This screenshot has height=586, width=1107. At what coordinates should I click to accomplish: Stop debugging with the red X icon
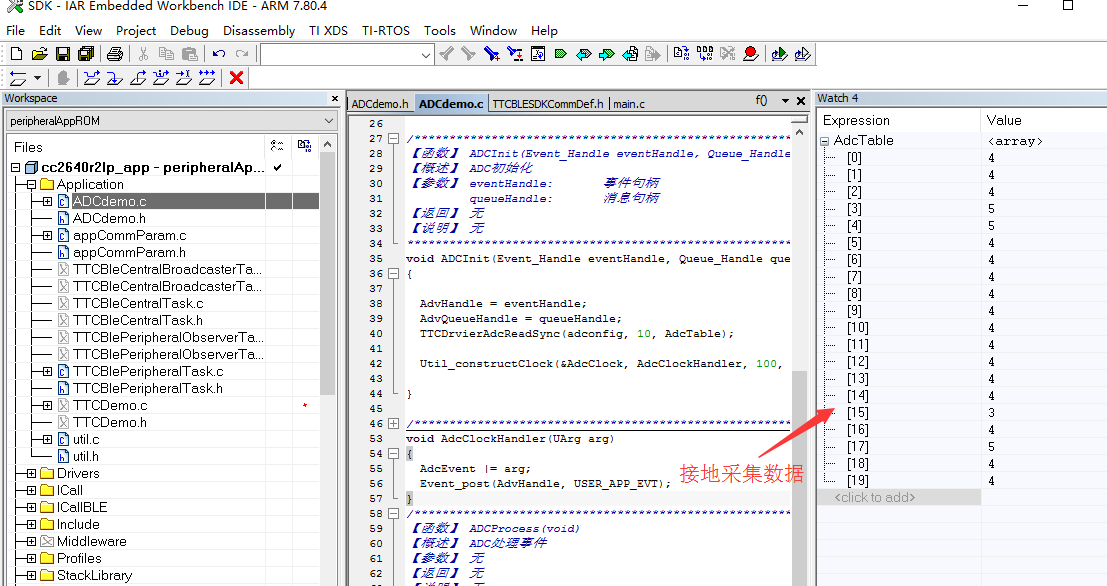click(237, 78)
